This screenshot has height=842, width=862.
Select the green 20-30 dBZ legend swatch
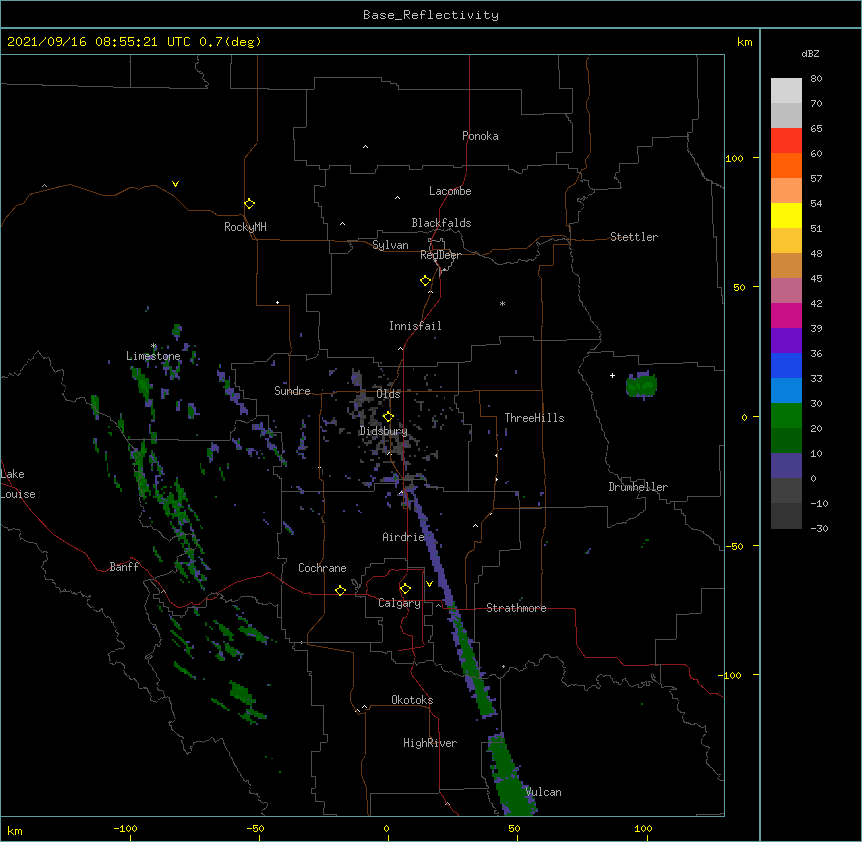786,416
